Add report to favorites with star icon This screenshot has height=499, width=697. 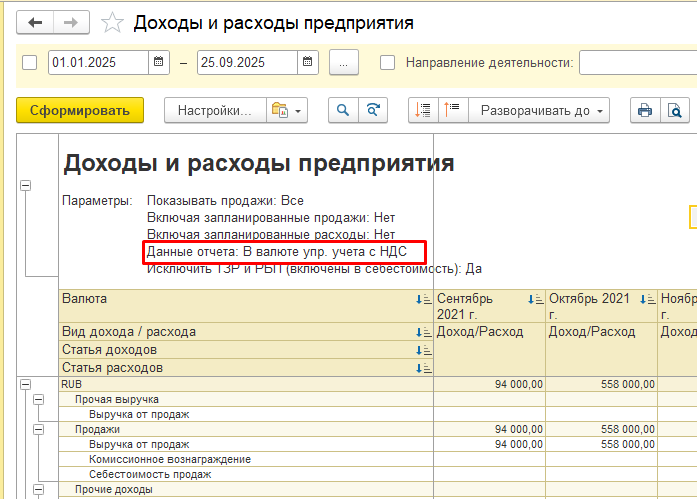tap(113, 22)
